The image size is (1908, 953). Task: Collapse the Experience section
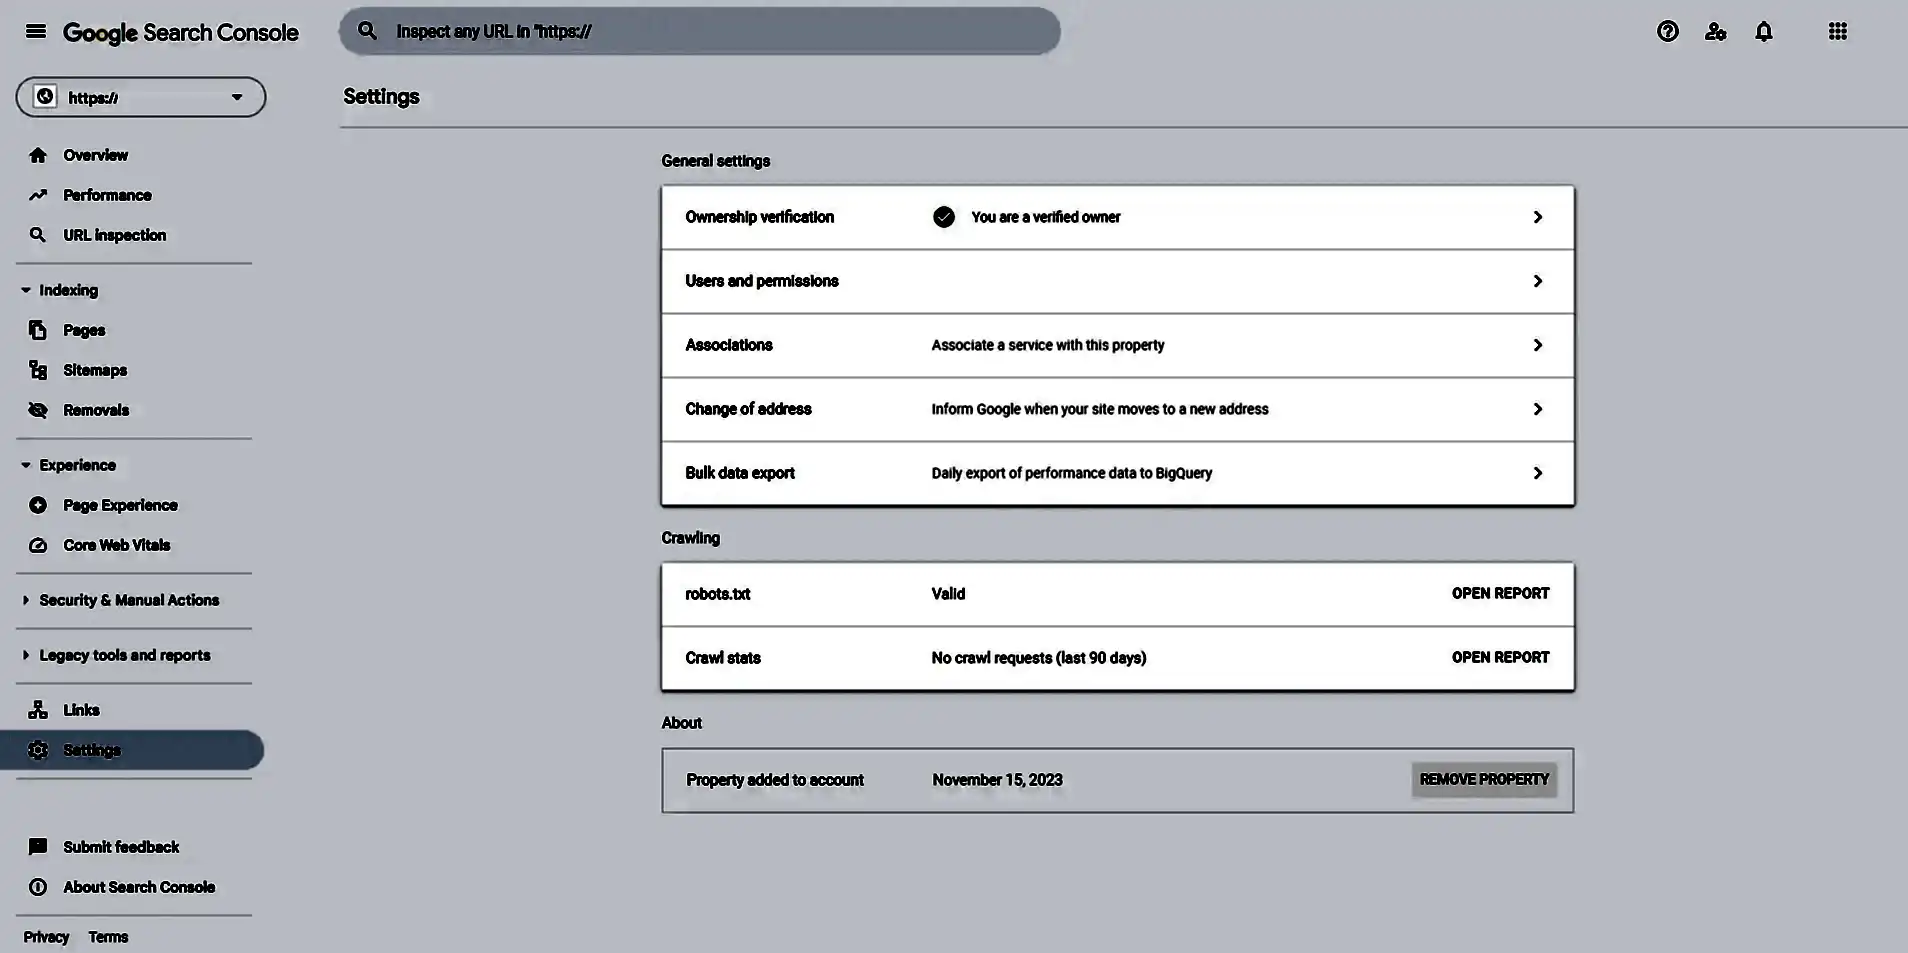point(26,465)
